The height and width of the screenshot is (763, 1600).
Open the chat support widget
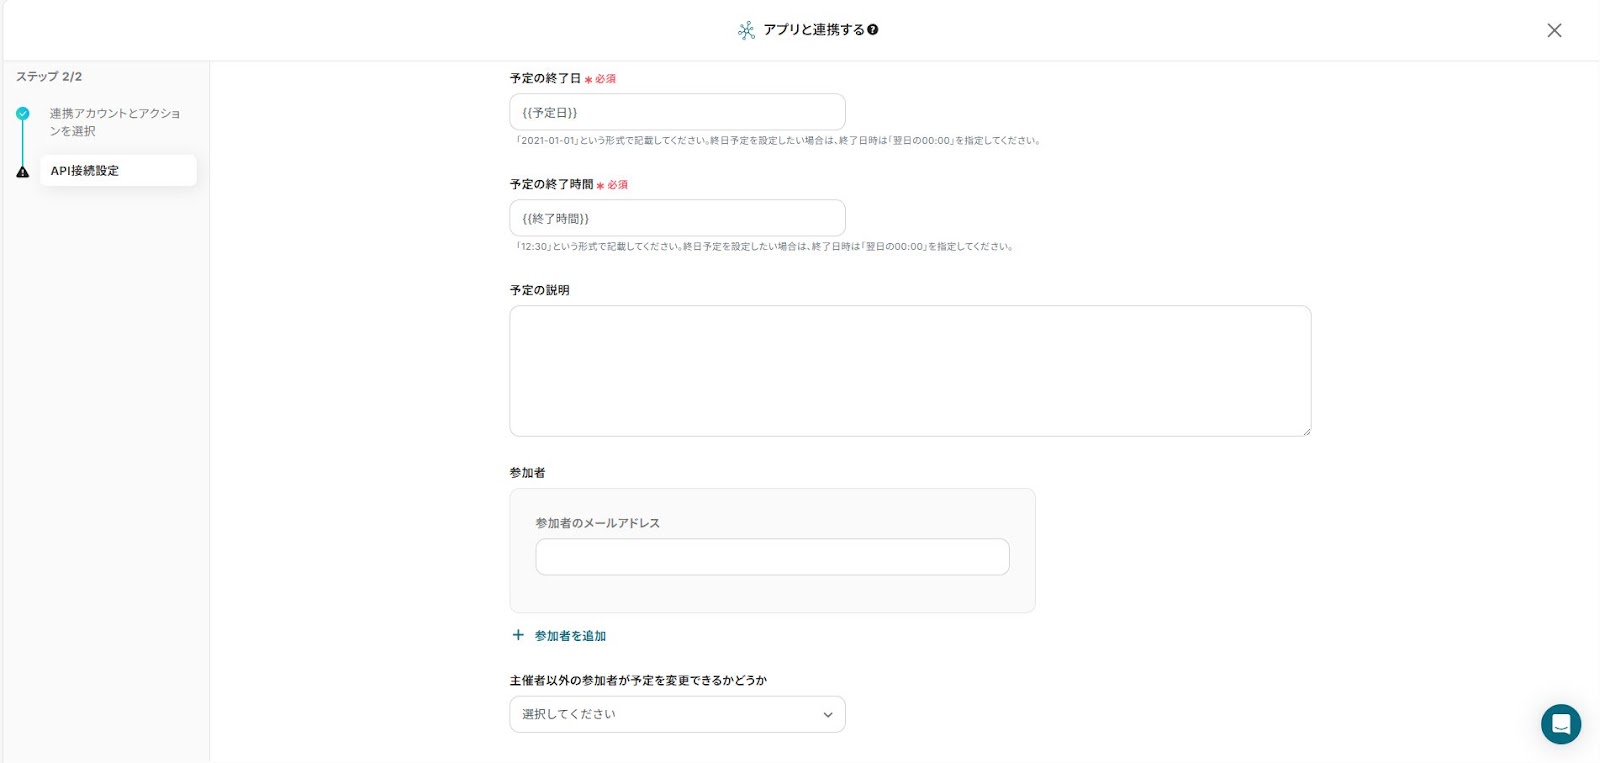[1561, 724]
